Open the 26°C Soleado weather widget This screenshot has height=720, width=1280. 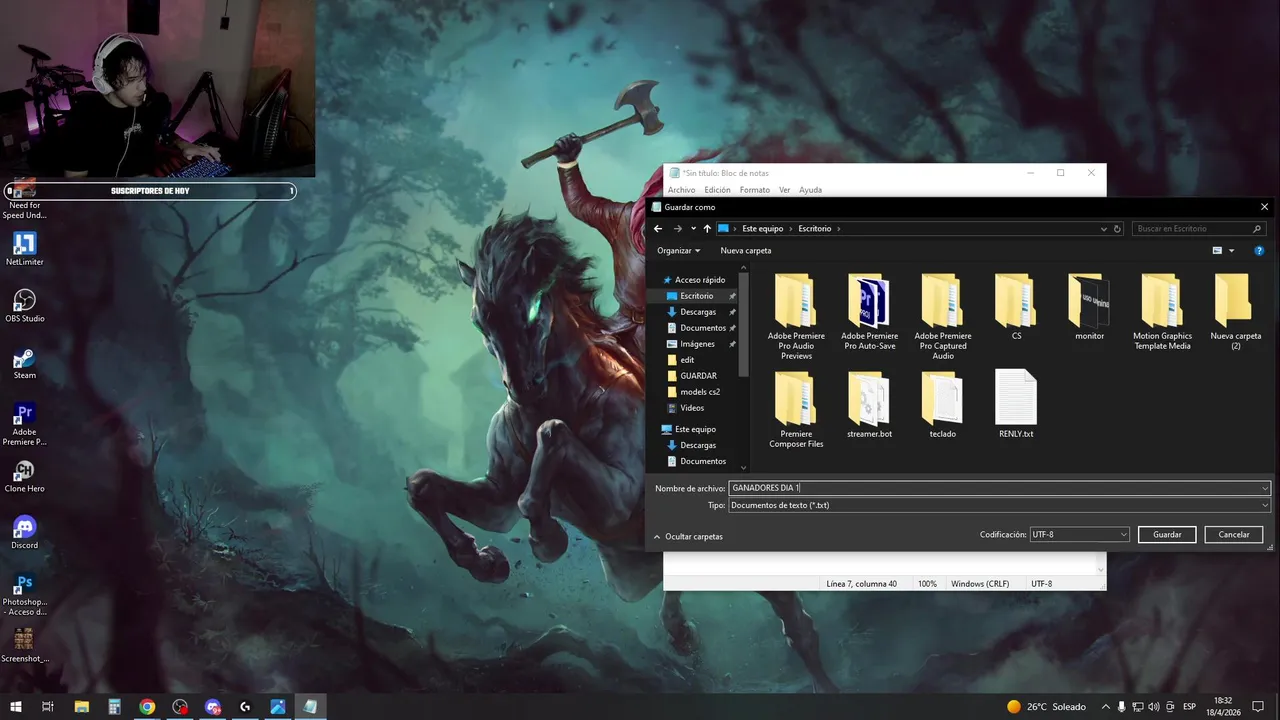(x=1046, y=707)
